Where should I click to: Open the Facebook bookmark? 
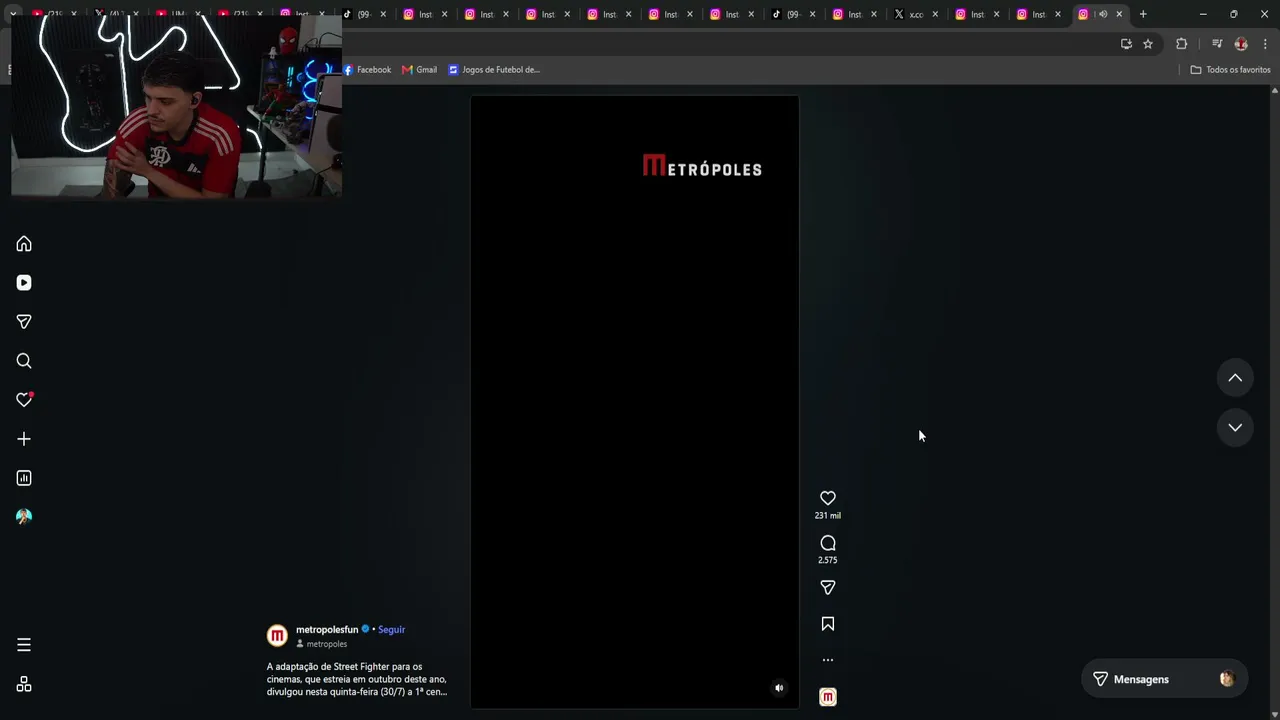(367, 70)
